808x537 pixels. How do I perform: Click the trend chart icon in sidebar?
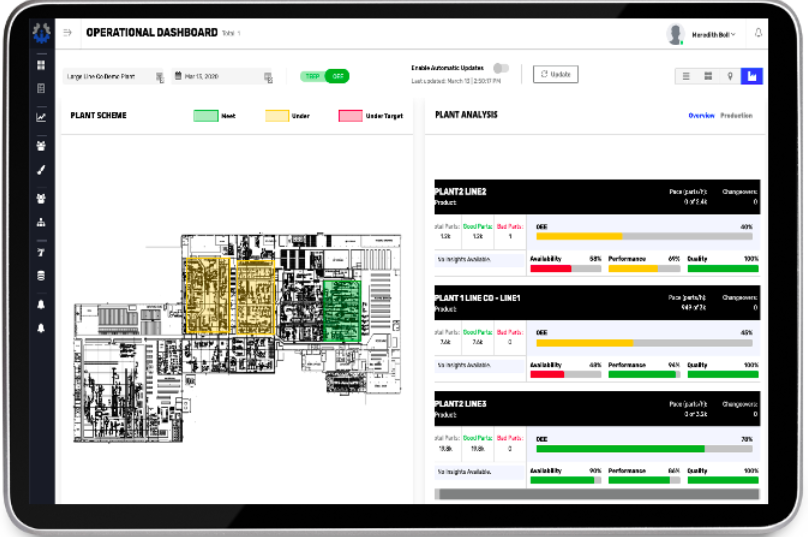41,117
